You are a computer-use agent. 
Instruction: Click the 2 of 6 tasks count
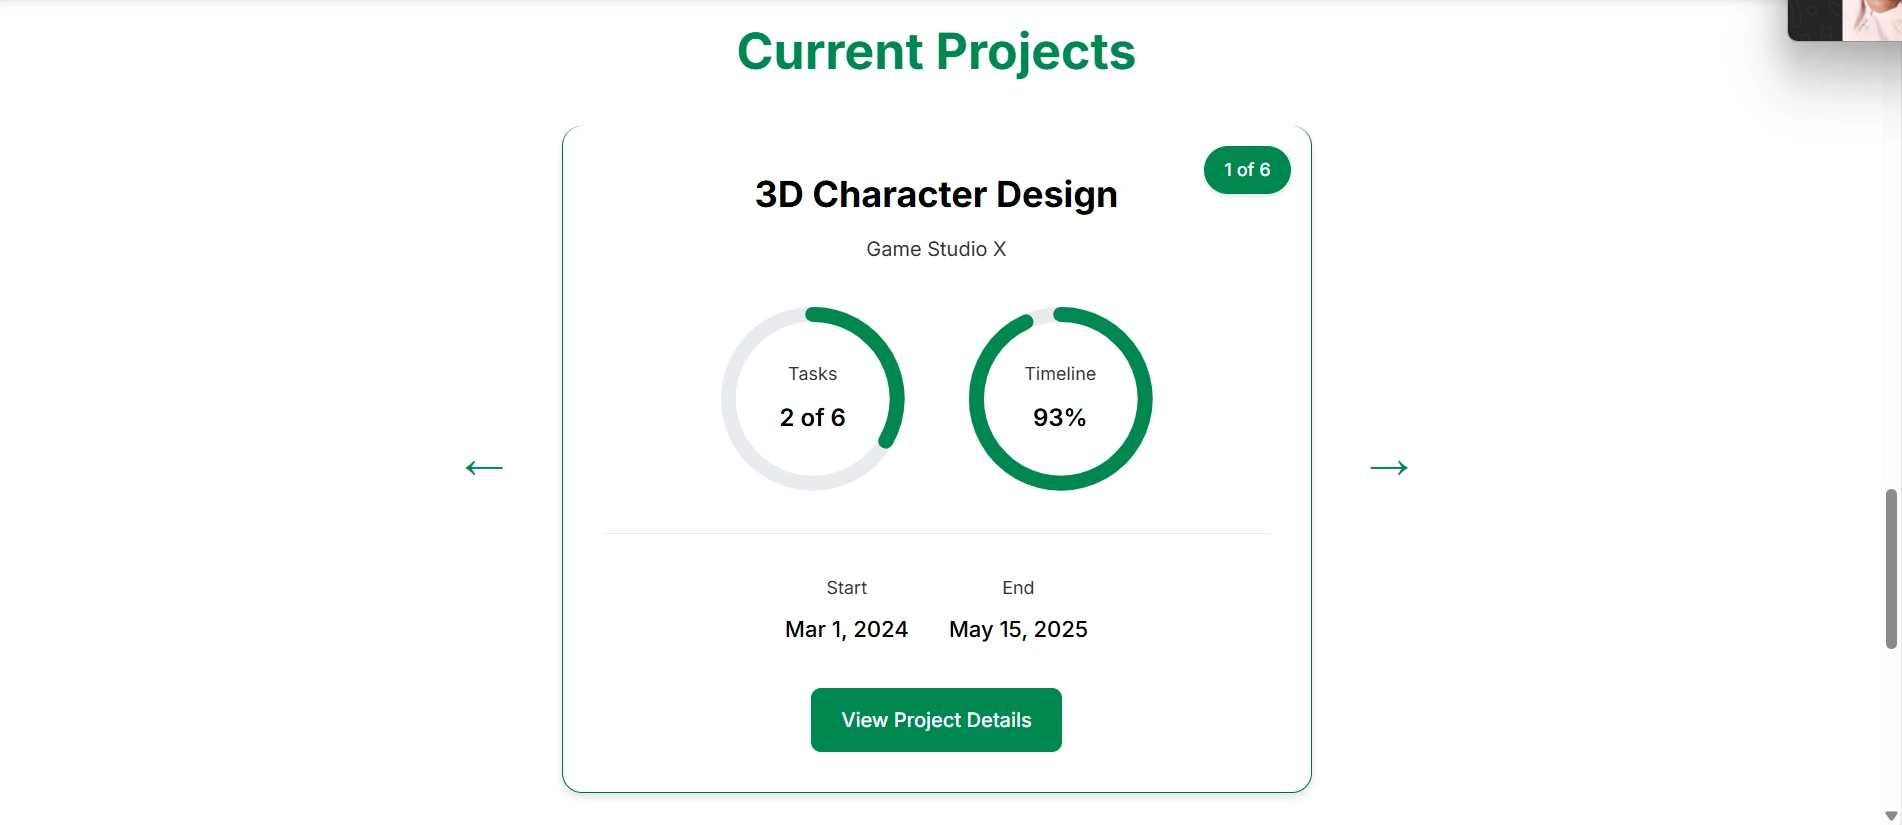813,418
